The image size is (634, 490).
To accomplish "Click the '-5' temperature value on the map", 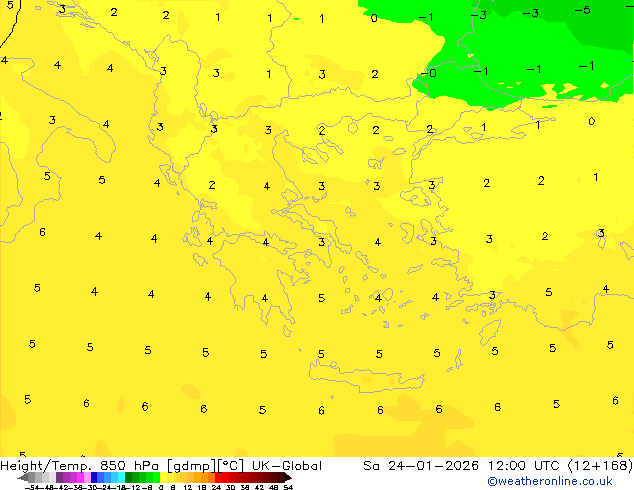I will (x=583, y=10).
